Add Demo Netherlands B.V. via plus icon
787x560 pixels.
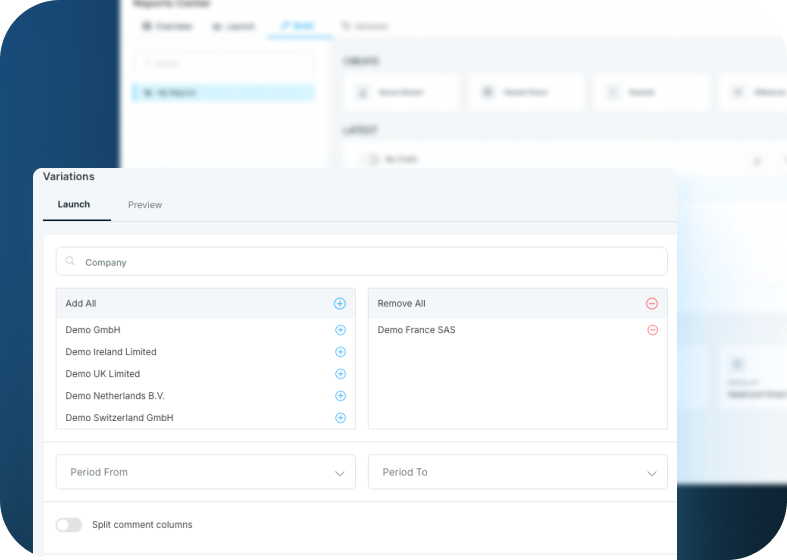coord(340,396)
